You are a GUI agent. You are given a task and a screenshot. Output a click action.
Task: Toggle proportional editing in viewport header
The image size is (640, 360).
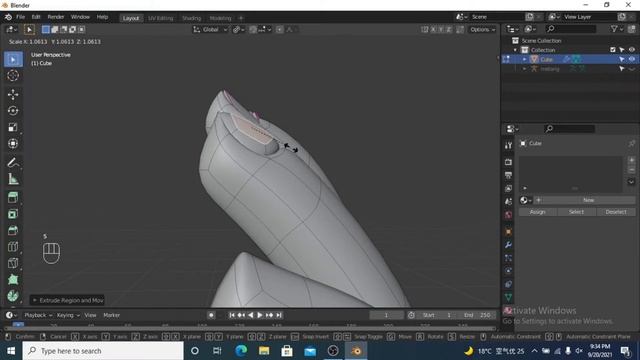tap(280, 29)
